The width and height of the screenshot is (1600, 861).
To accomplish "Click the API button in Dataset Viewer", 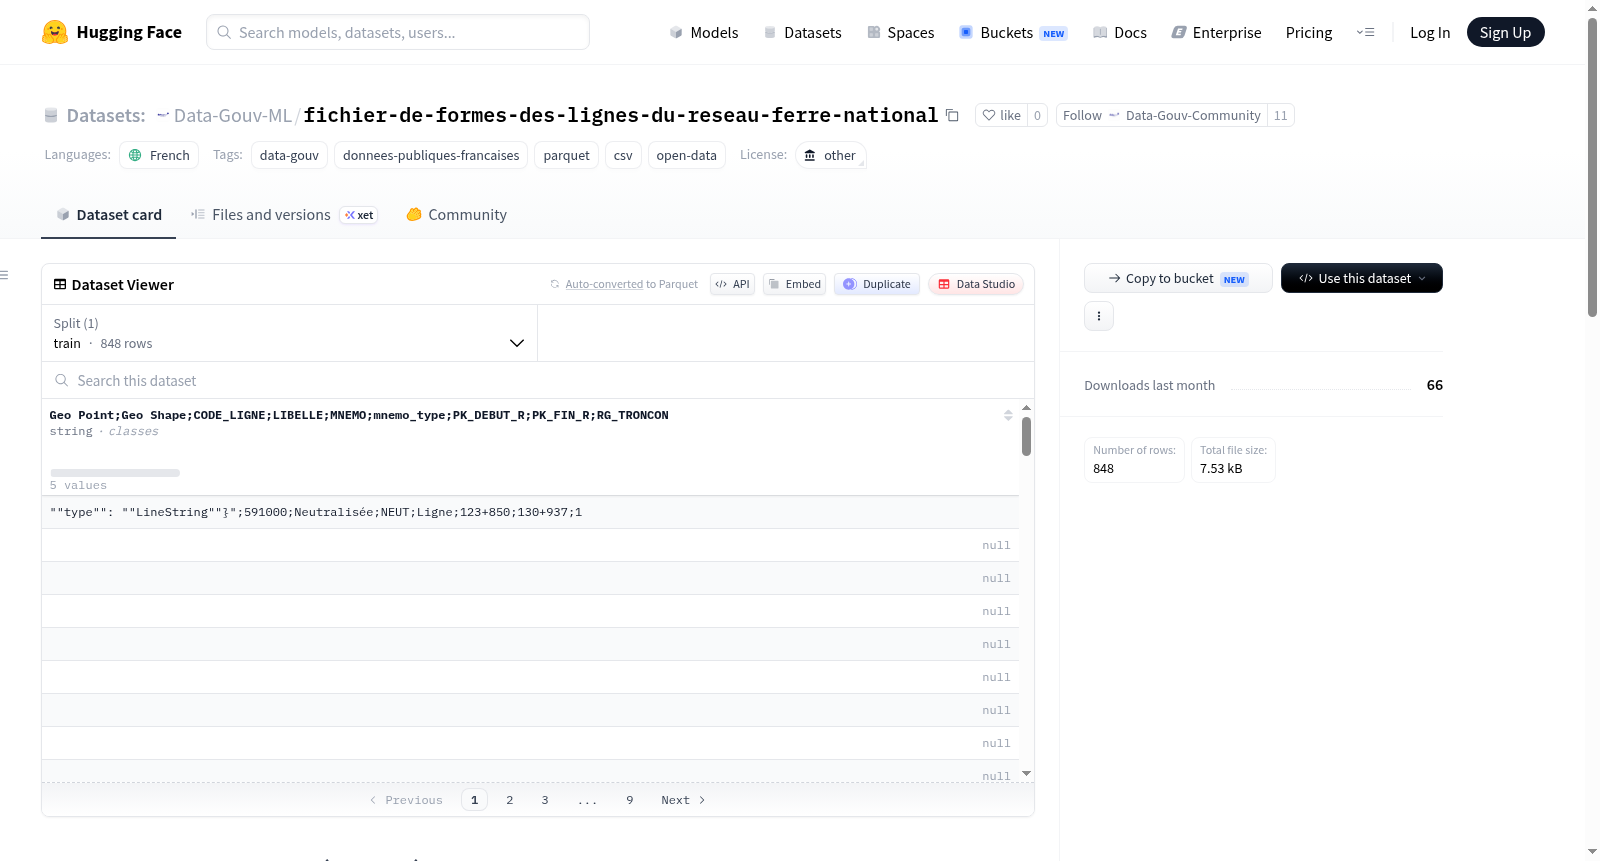I will pos(732,284).
